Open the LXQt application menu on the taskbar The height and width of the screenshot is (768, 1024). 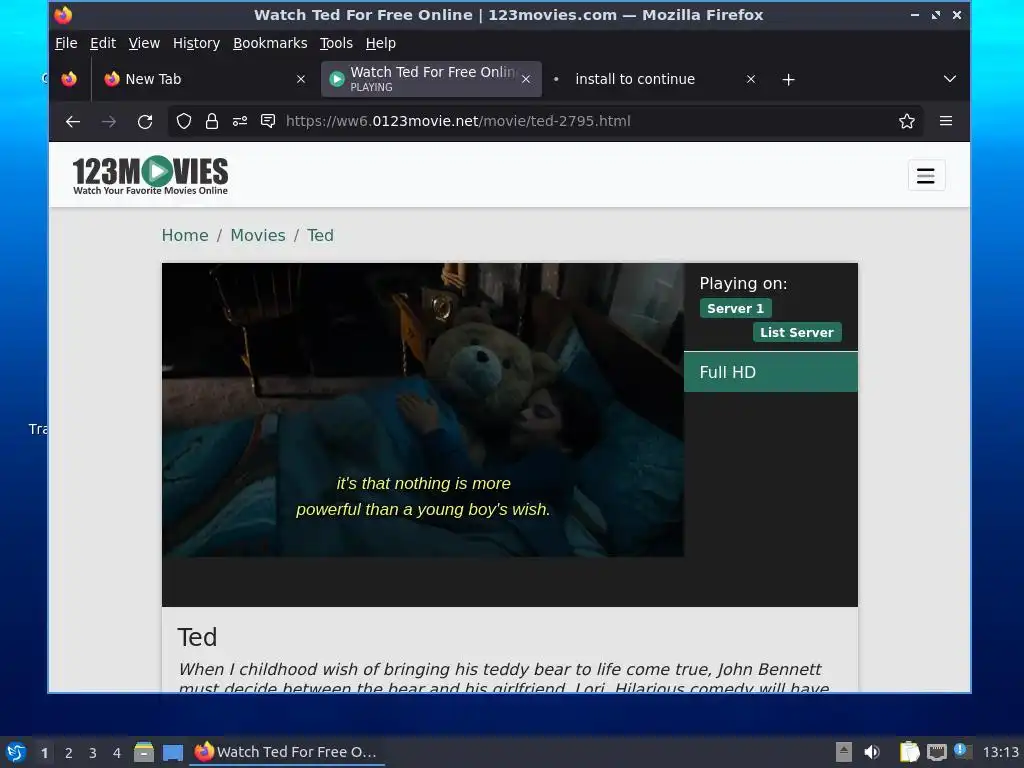click(16, 752)
